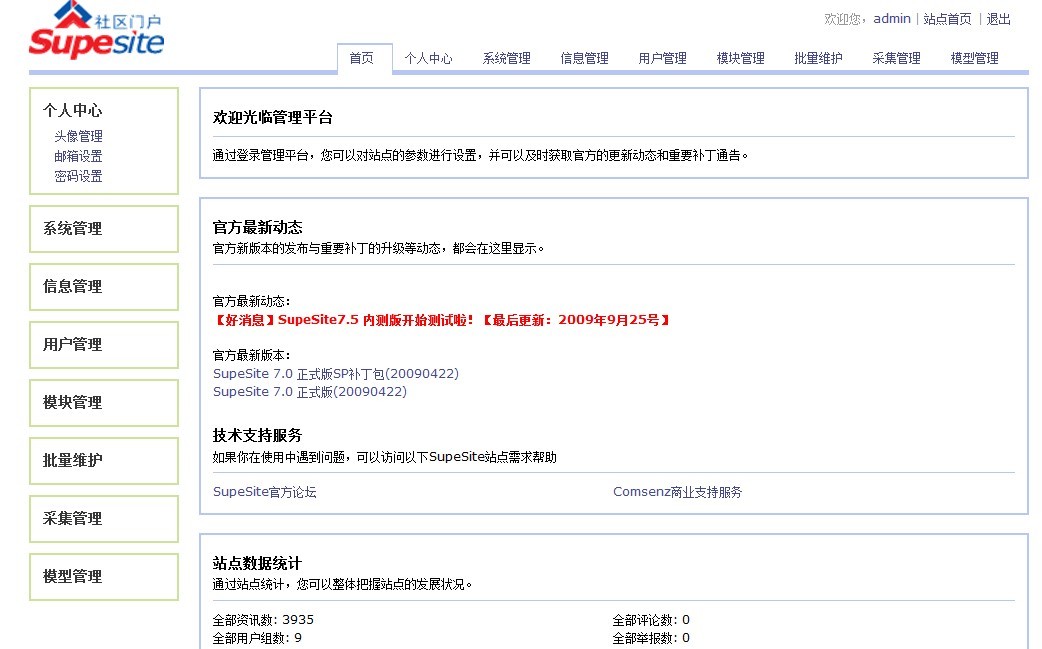The width and height of the screenshot is (1042, 649).
Task: Expand sidebar 用户管理 section
Action: 104,345
